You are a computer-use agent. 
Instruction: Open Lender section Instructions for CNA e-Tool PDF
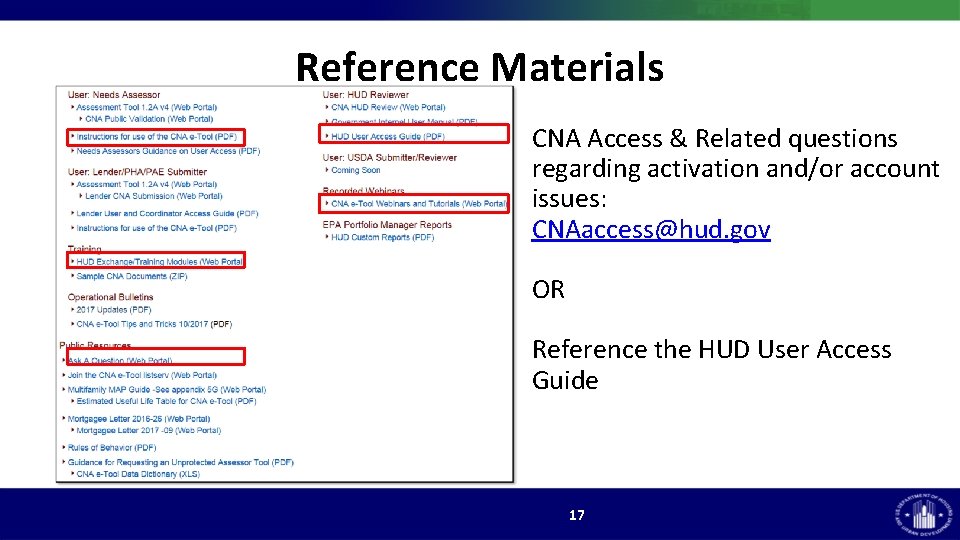[156, 228]
